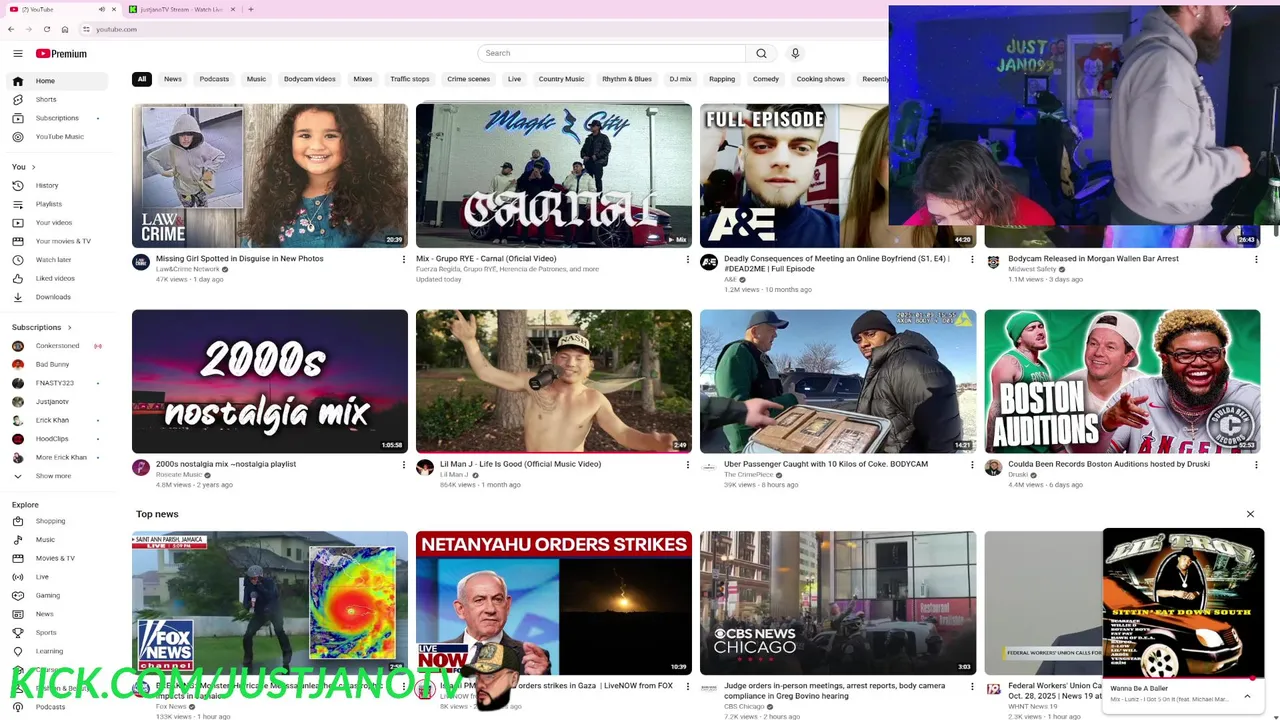The width and height of the screenshot is (1280, 720).
Task: Click the browser home icon
Action: [x=65, y=29]
